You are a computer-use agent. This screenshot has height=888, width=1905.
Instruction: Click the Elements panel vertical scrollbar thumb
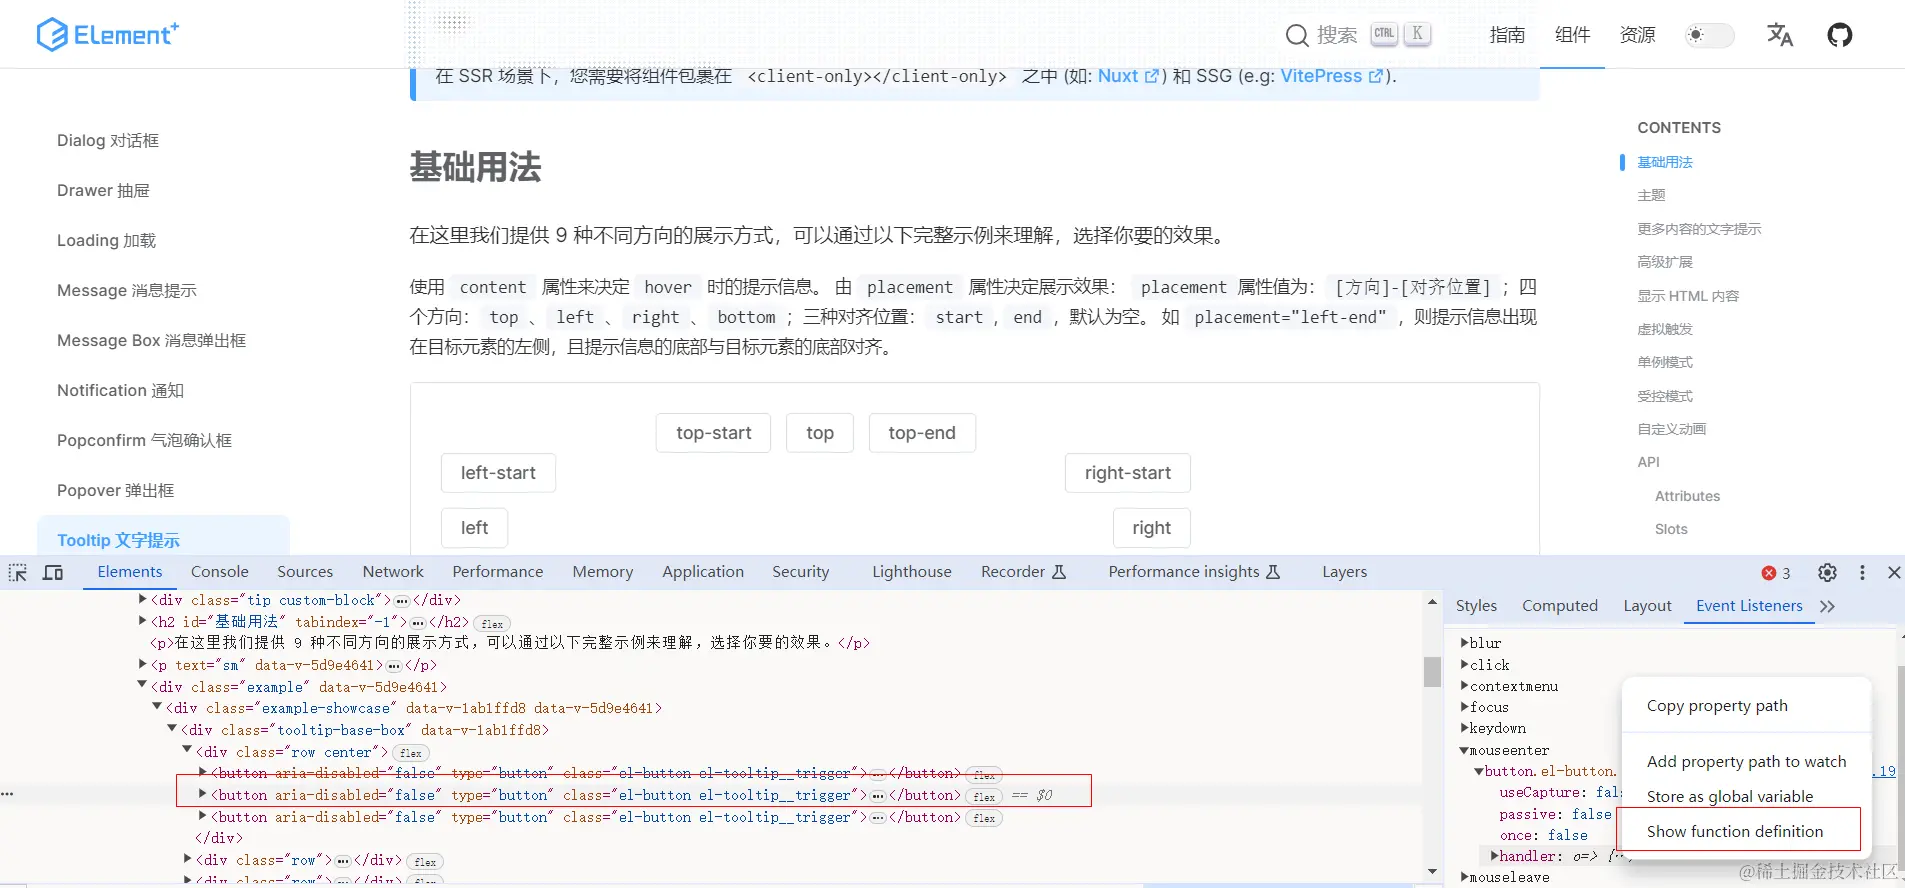(1432, 672)
